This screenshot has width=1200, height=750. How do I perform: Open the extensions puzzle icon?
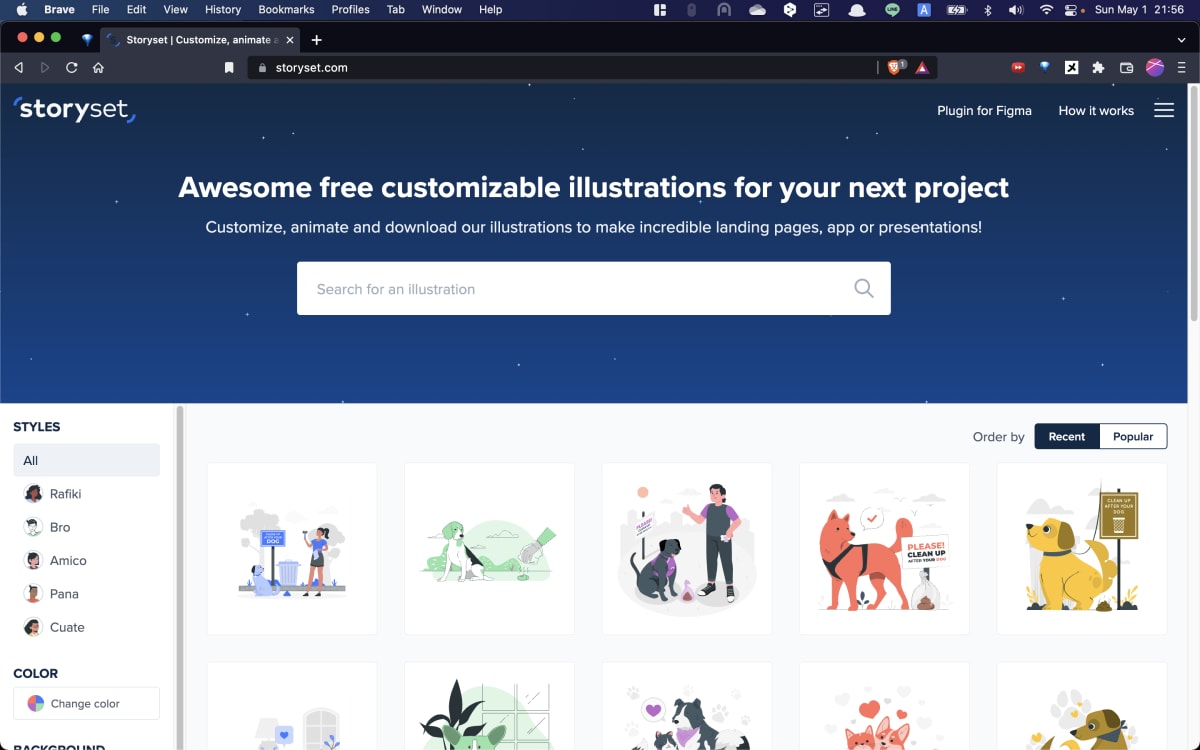[1098, 68]
